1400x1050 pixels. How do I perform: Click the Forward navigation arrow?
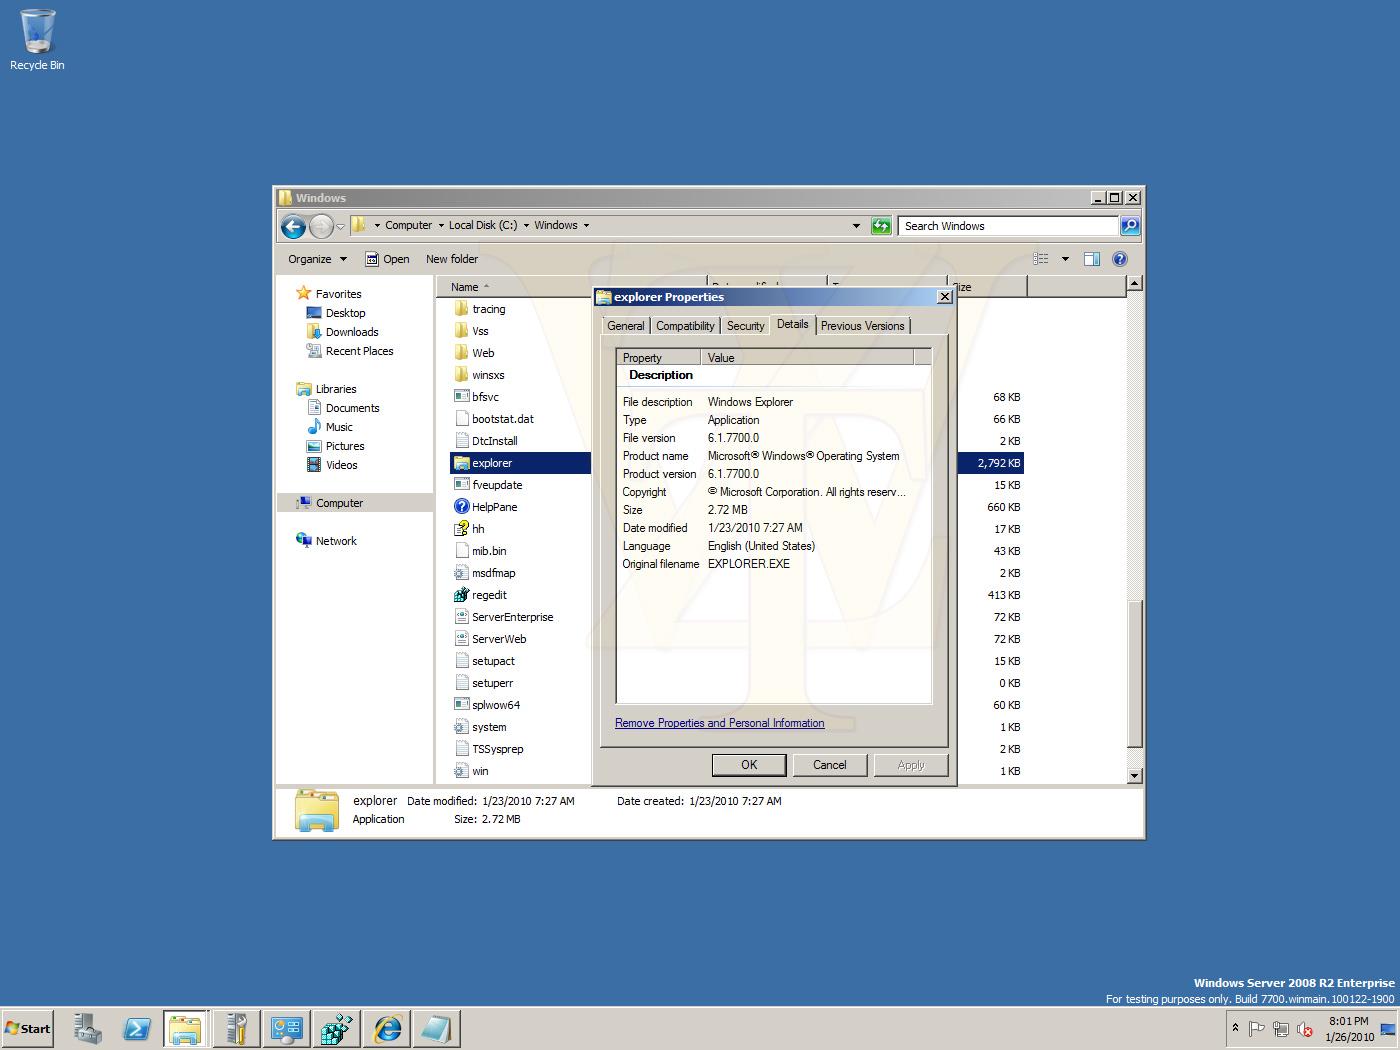(321, 227)
